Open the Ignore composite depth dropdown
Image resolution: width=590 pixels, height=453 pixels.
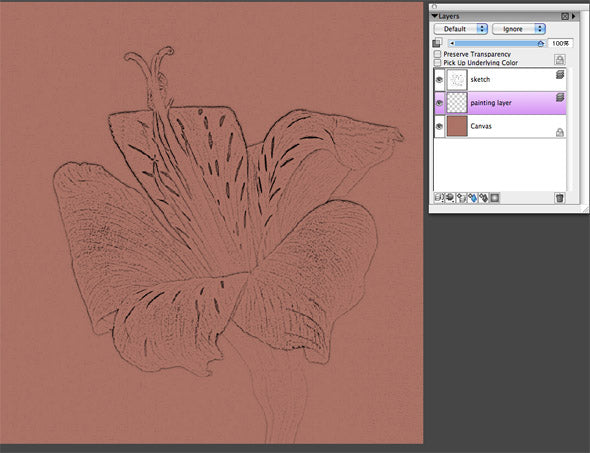click(519, 29)
